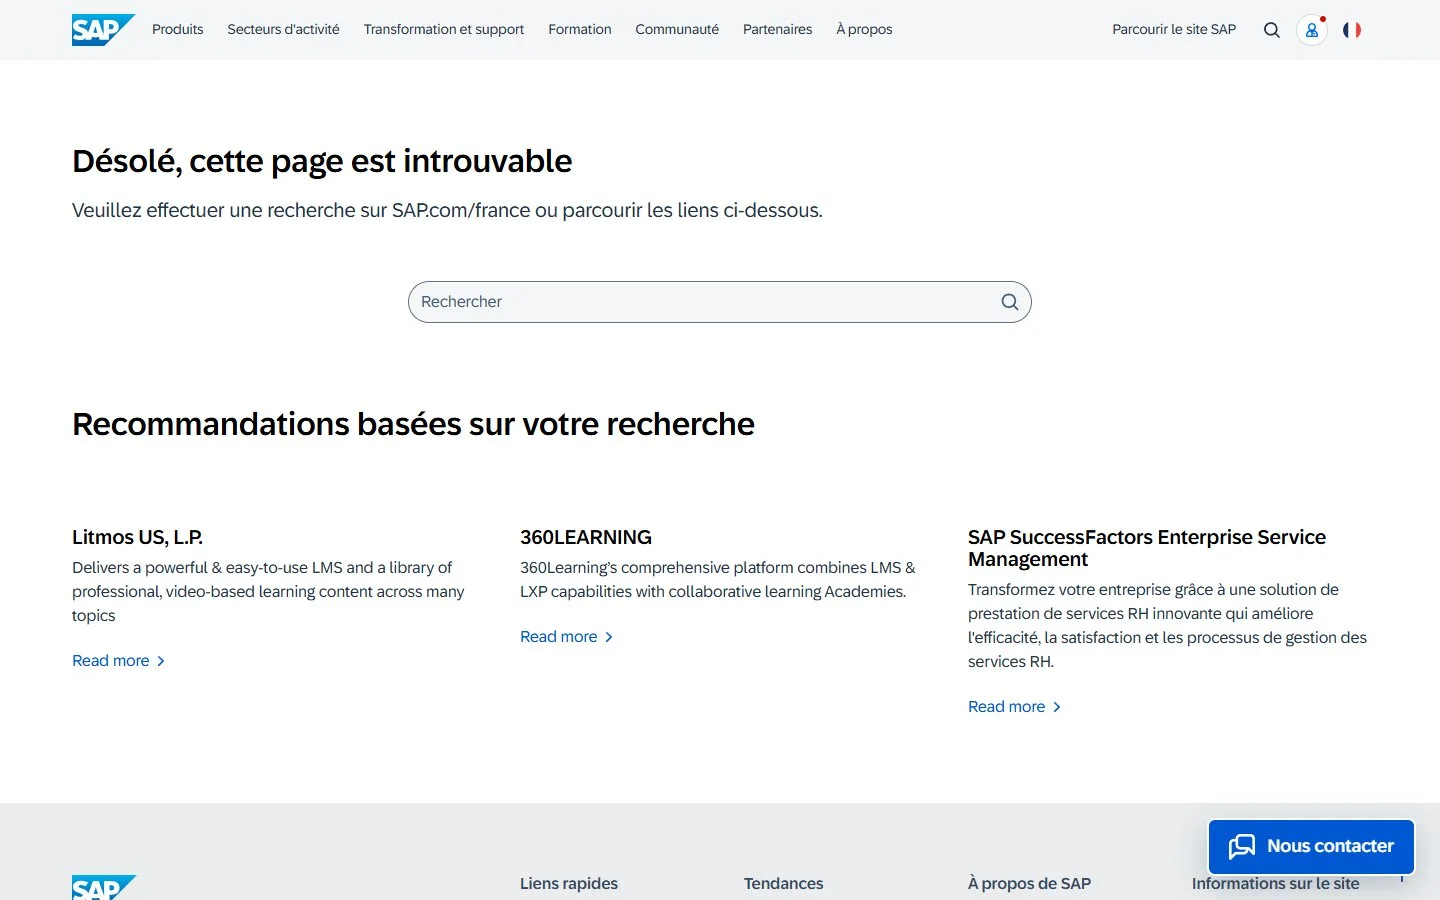Open the À propos menu
This screenshot has height=900, width=1440.
864,30
